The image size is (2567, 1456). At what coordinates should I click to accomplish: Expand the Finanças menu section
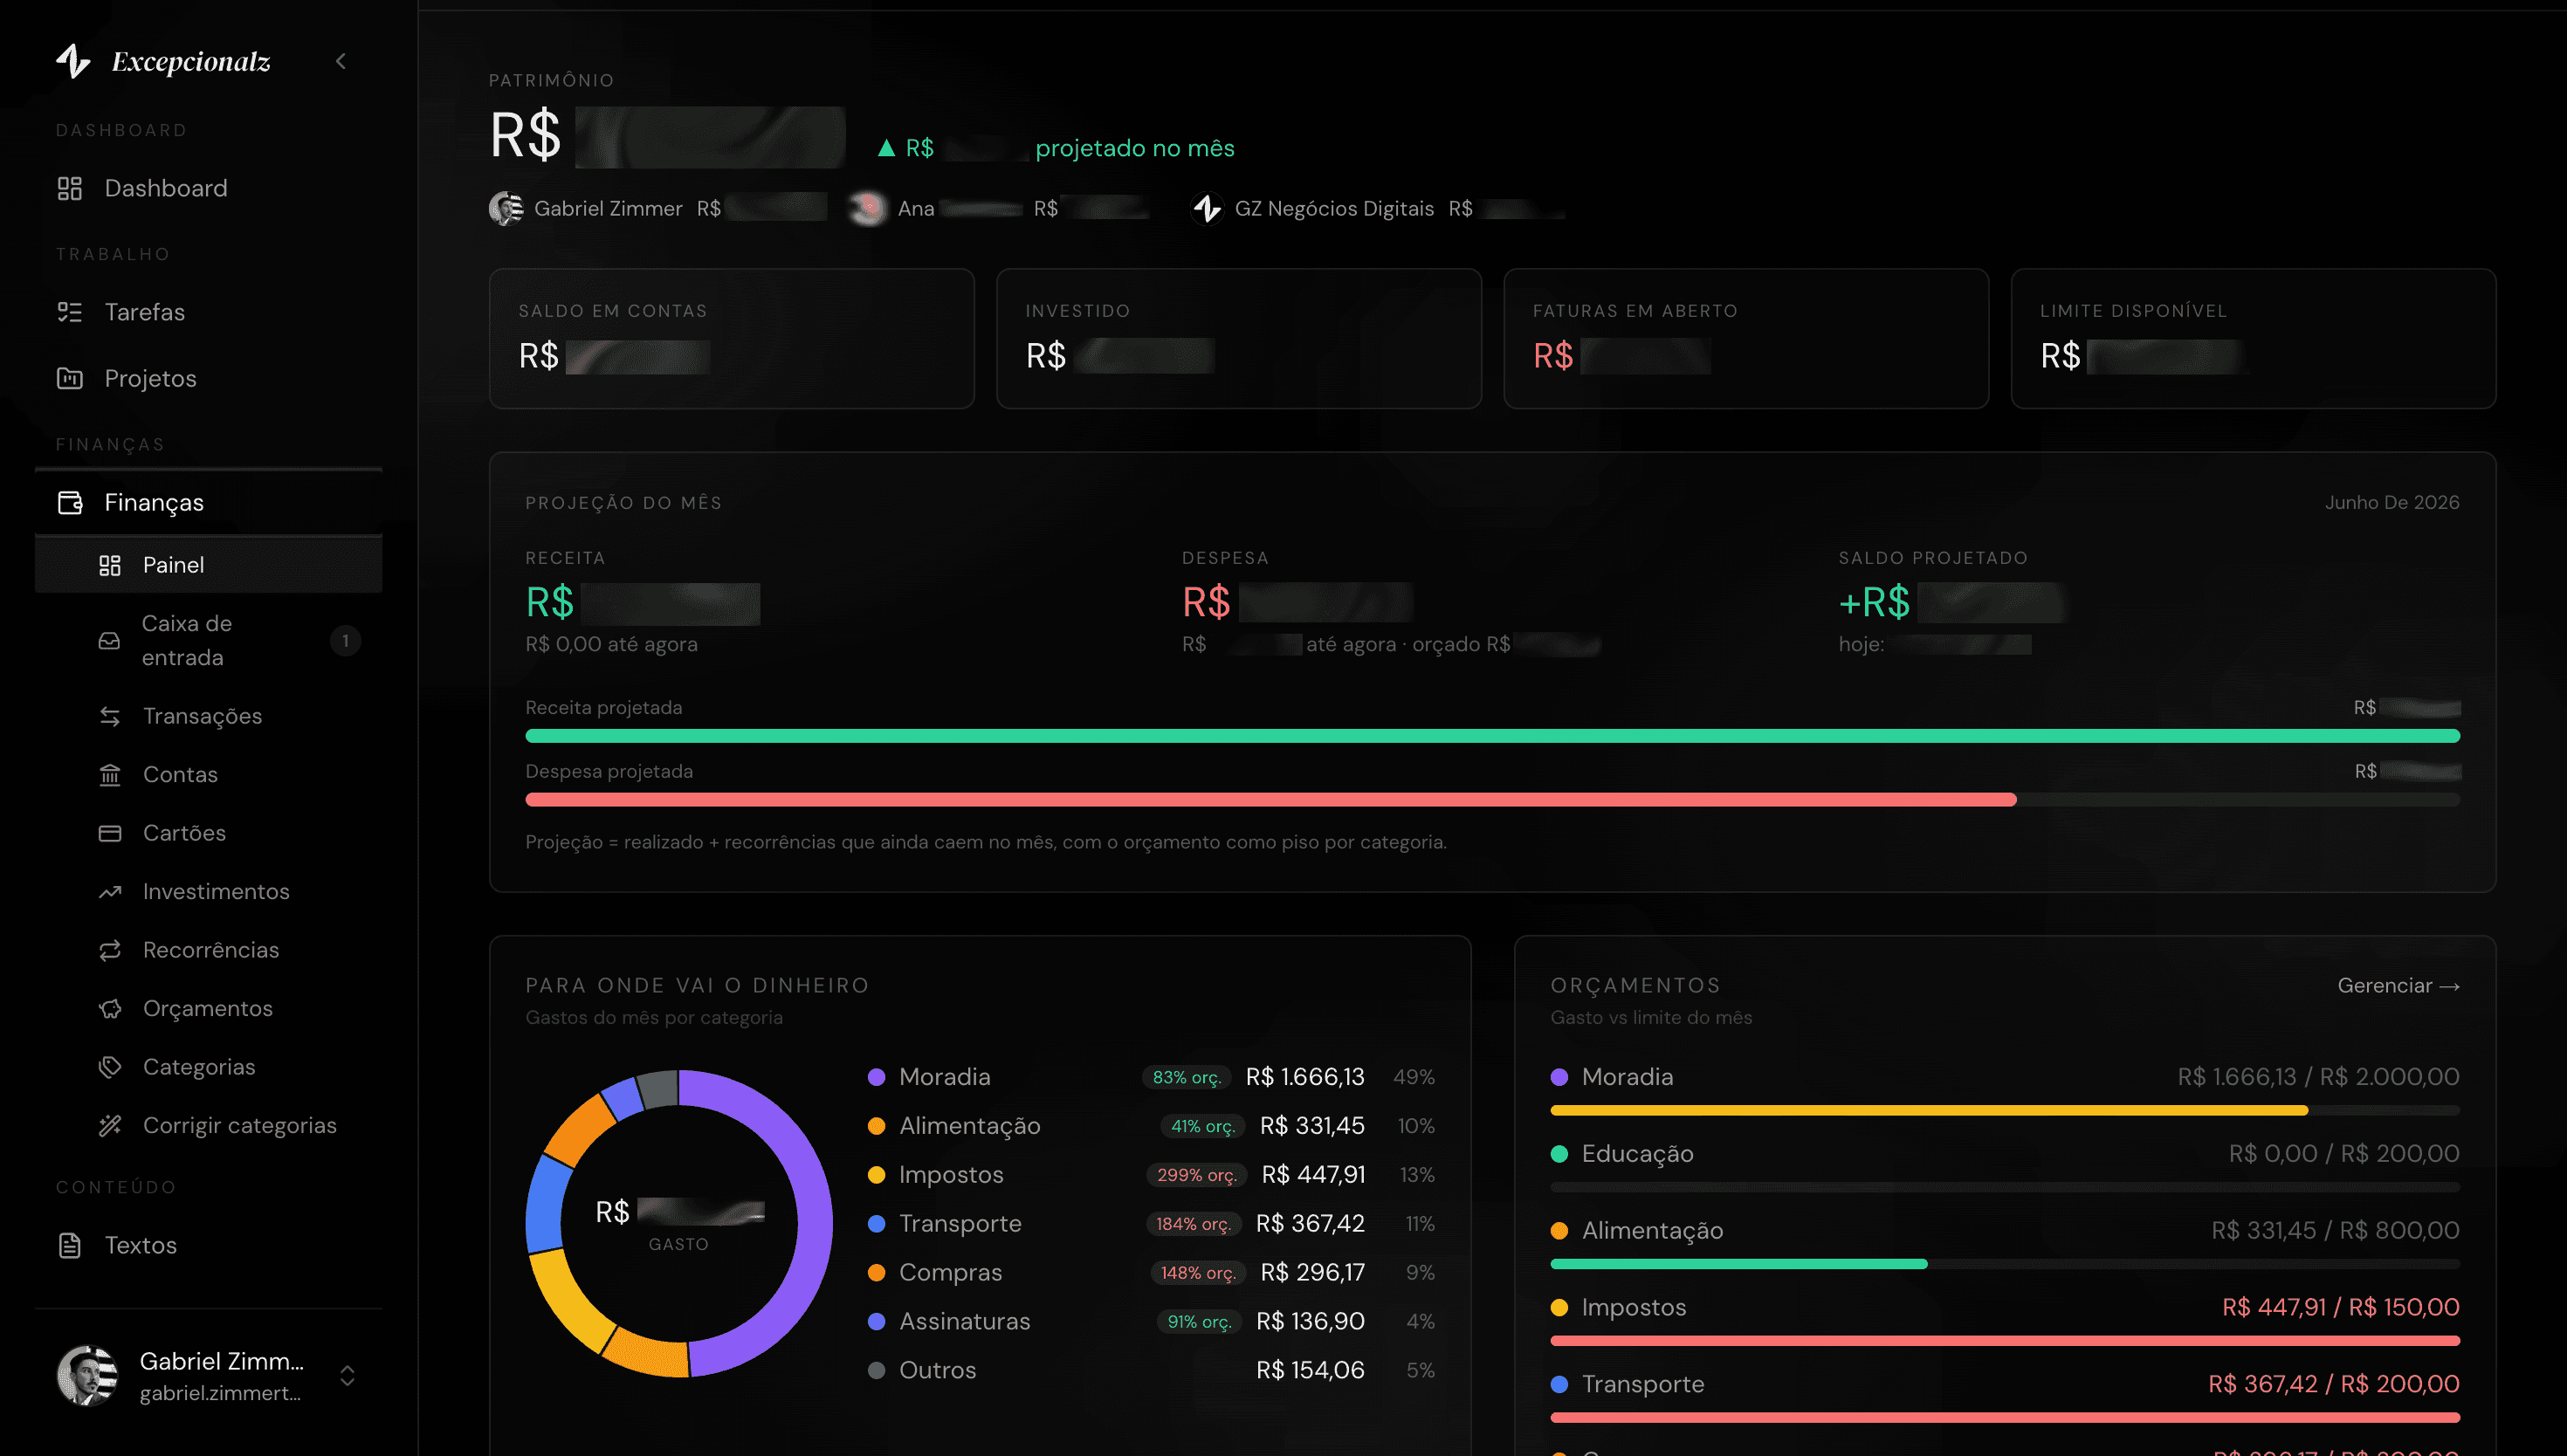coord(209,502)
